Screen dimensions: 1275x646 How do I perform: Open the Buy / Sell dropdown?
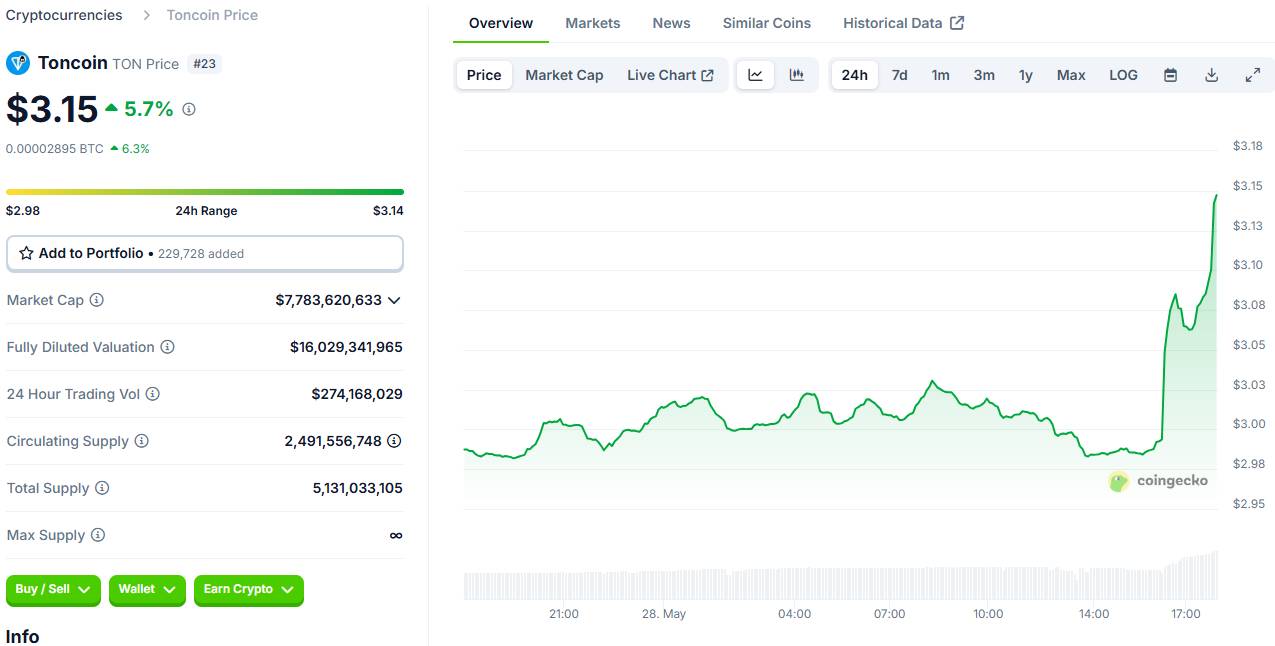click(x=53, y=590)
